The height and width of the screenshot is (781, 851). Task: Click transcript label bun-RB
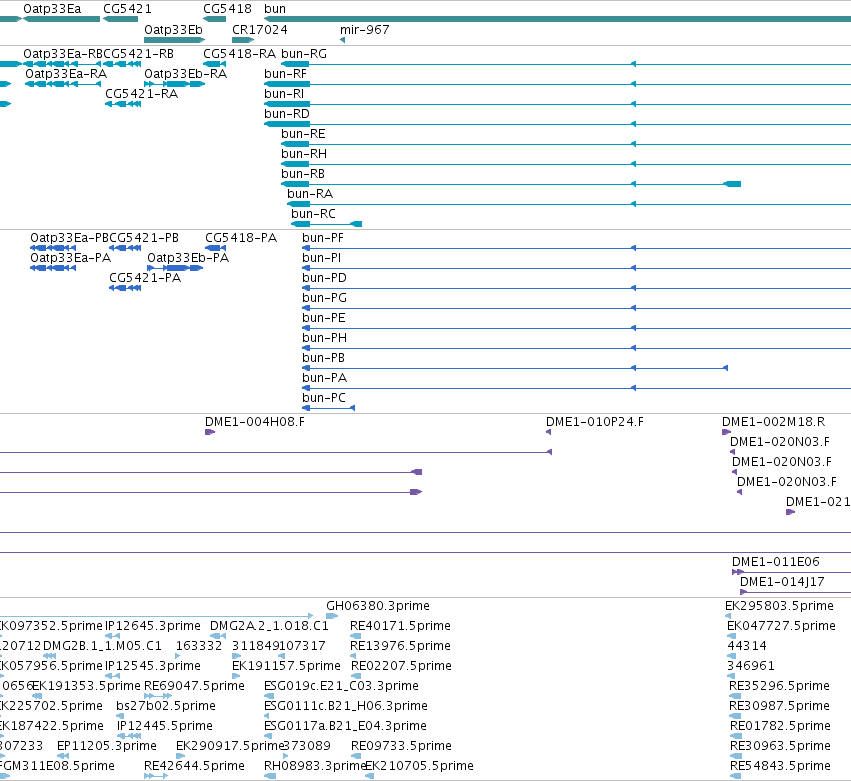[303, 174]
